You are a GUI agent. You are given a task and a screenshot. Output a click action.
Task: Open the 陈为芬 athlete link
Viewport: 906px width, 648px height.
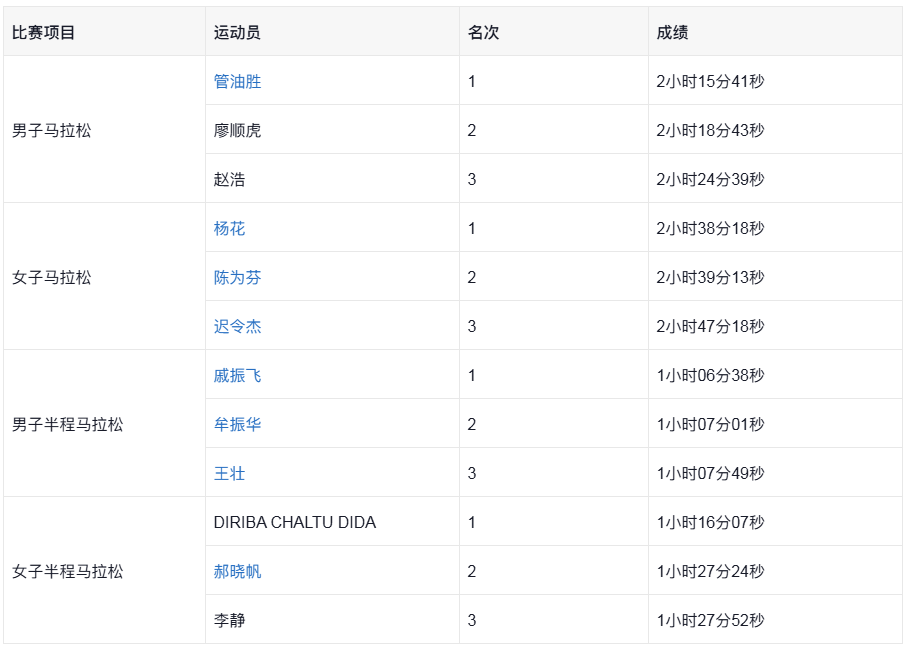(237, 277)
